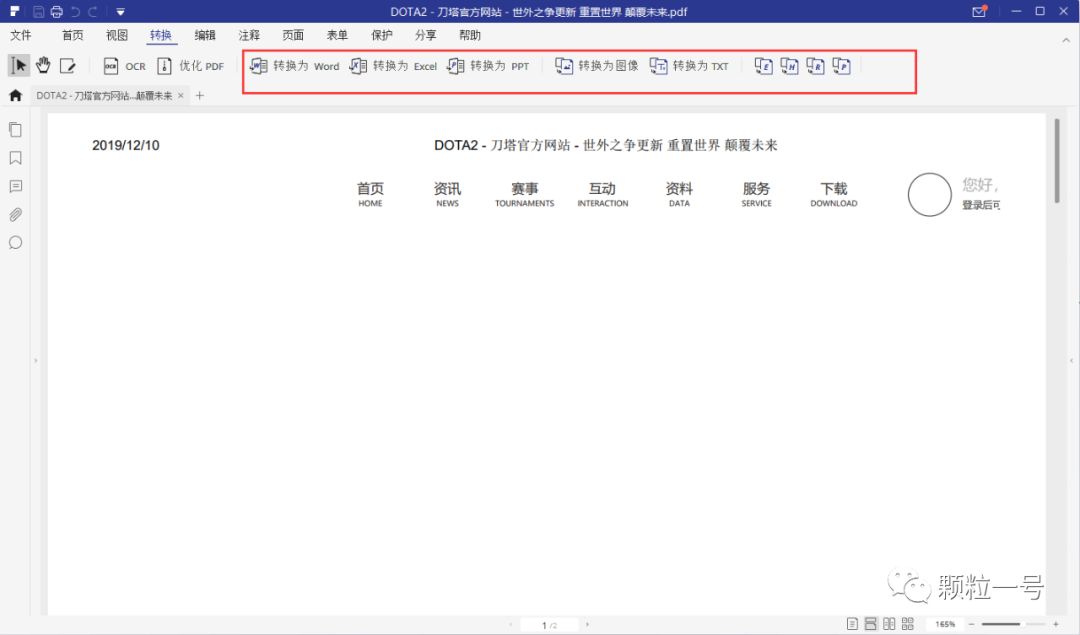The height and width of the screenshot is (635, 1080).
Task: Switch to thumbnail grid view mode
Action: coord(906,622)
